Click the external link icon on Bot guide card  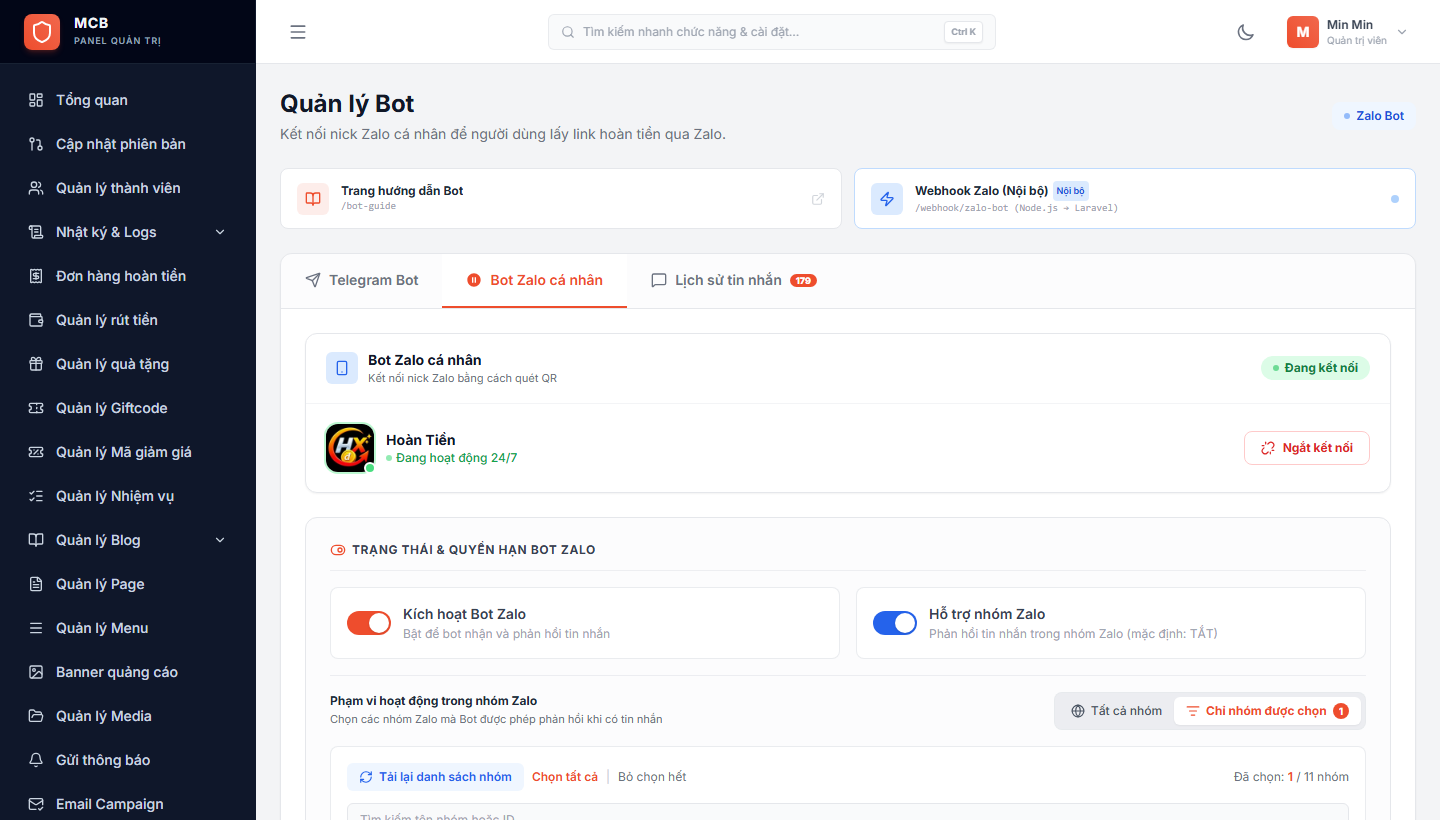[818, 199]
